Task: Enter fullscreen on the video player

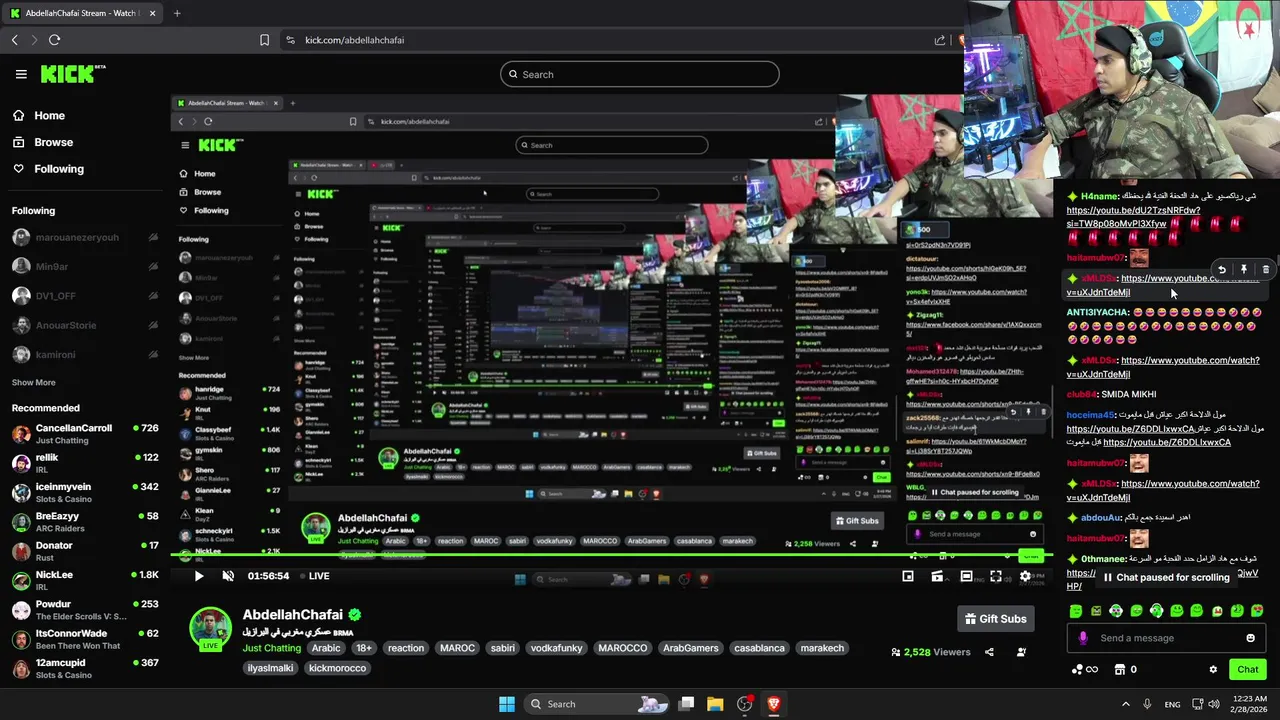Action: (996, 576)
